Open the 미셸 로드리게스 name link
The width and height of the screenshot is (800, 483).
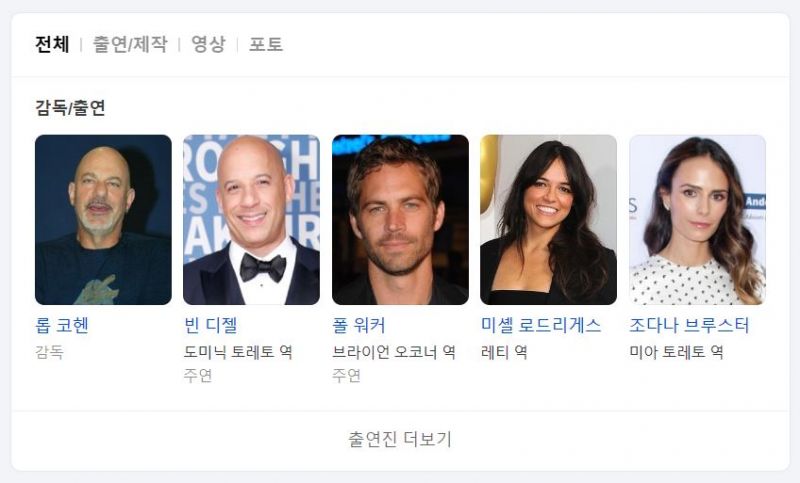tap(541, 325)
